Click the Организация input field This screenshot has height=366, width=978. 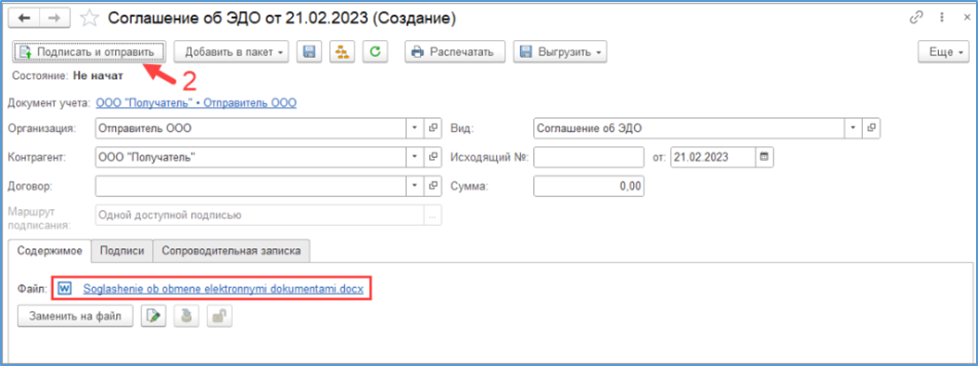tap(251, 129)
